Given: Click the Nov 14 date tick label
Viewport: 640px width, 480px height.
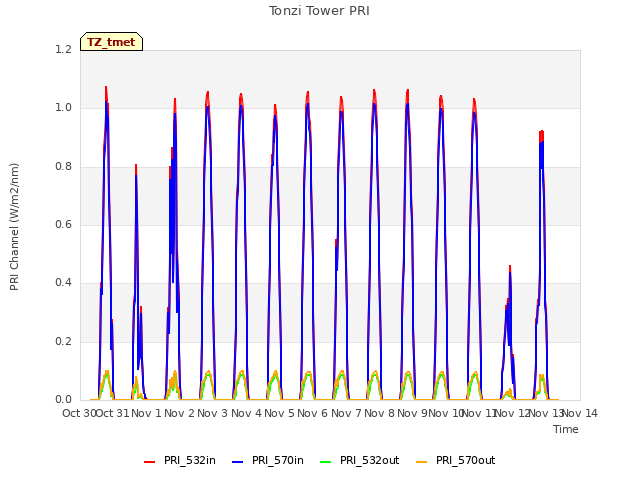Looking at the screenshot, I should (x=580, y=413).
